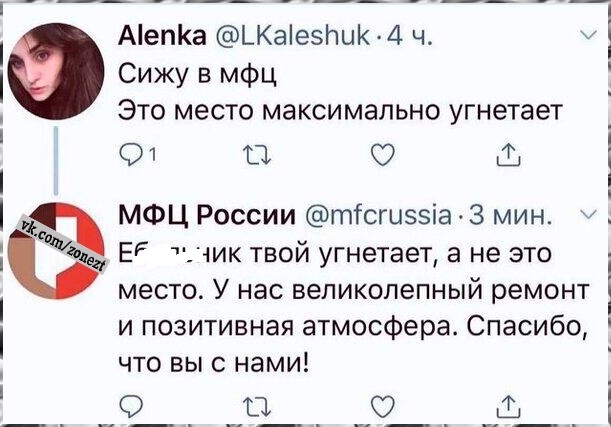Retweet the МФЦ России reply
The image size is (611, 427).
click(x=256, y=407)
